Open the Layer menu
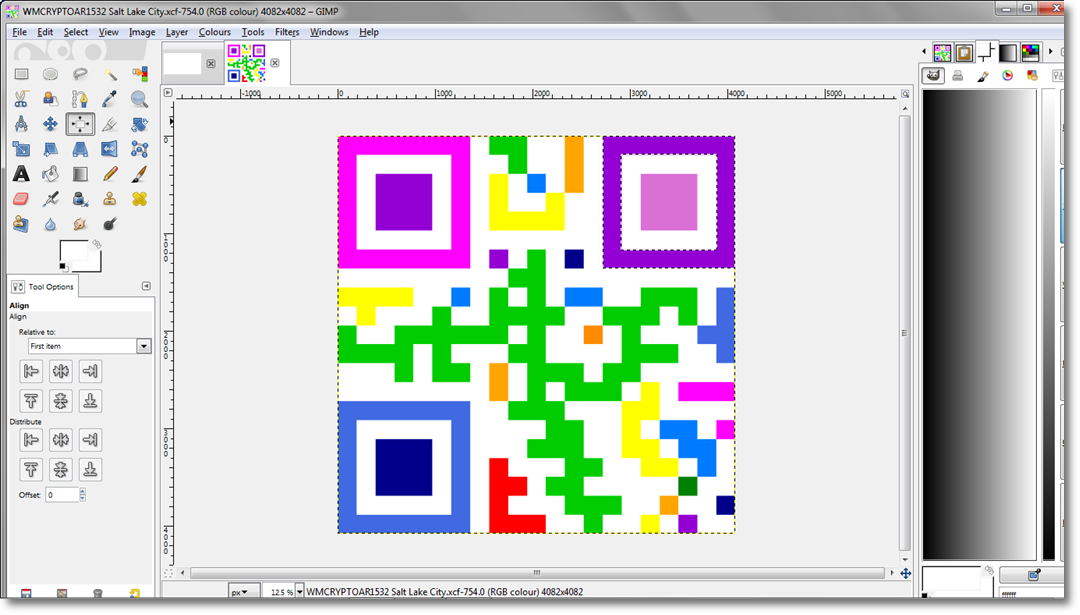 tap(176, 32)
